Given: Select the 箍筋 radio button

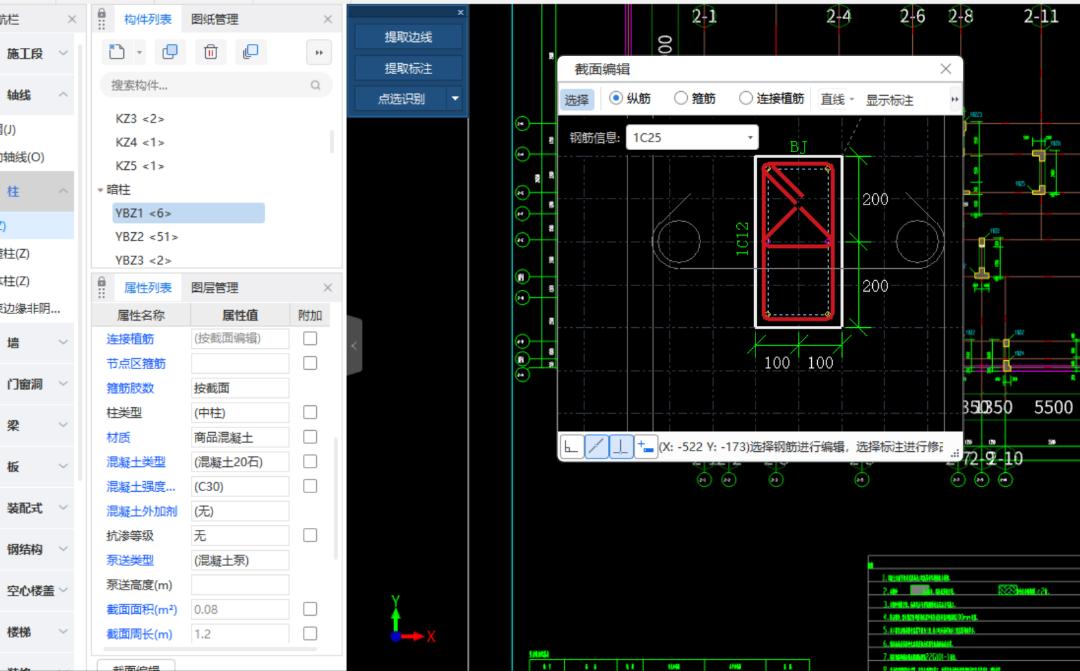Looking at the screenshot, I should pos(681,98).
